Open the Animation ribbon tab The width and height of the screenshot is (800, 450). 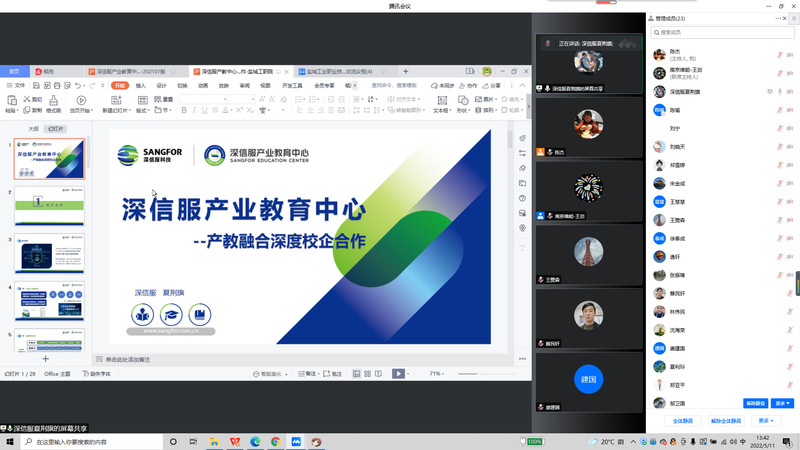click(203, 85)
